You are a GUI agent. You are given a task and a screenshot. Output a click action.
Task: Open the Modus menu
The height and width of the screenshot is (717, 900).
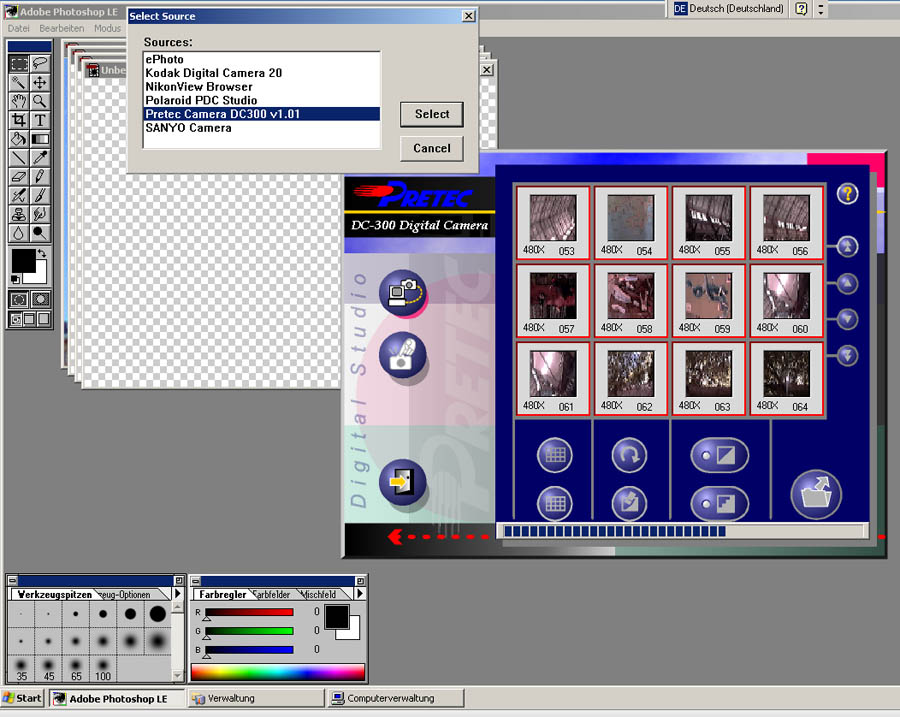(x=107, y=28)
